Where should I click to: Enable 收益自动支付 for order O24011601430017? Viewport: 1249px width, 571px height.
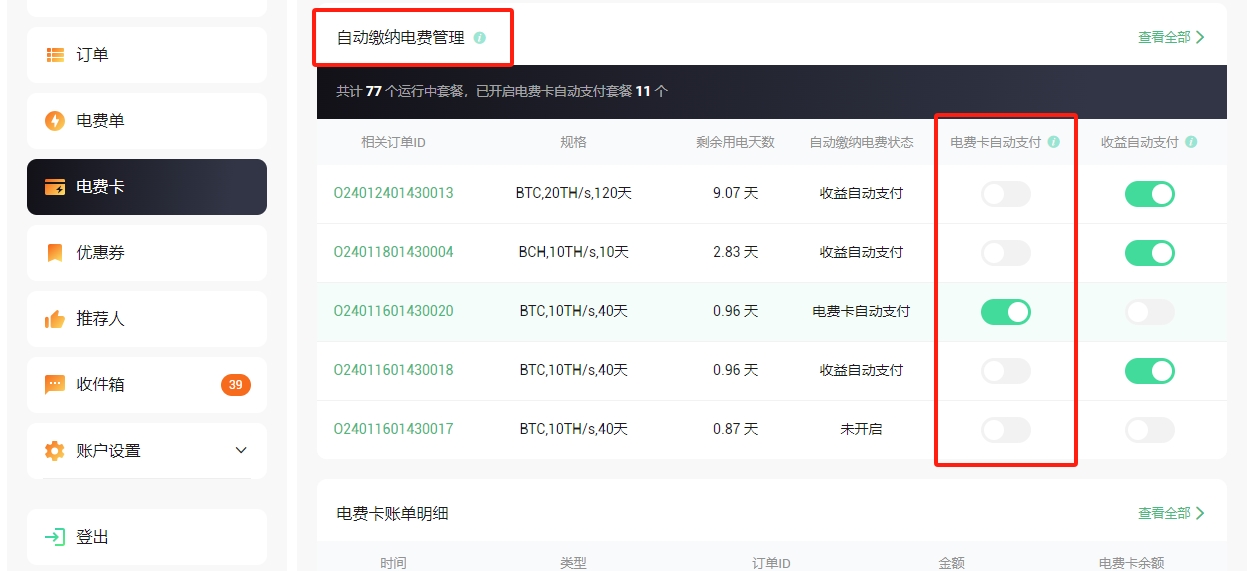(1150, 430)
